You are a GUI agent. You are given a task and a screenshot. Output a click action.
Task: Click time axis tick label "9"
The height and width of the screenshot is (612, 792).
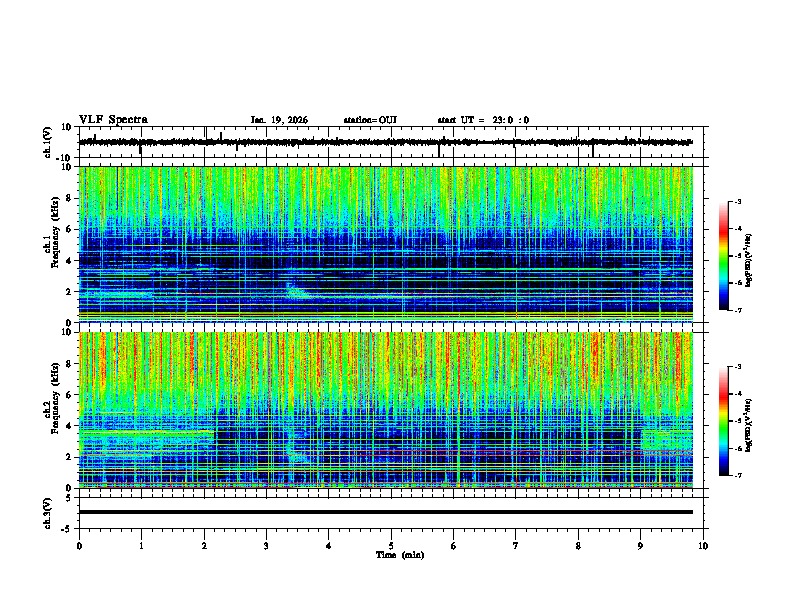640,546
